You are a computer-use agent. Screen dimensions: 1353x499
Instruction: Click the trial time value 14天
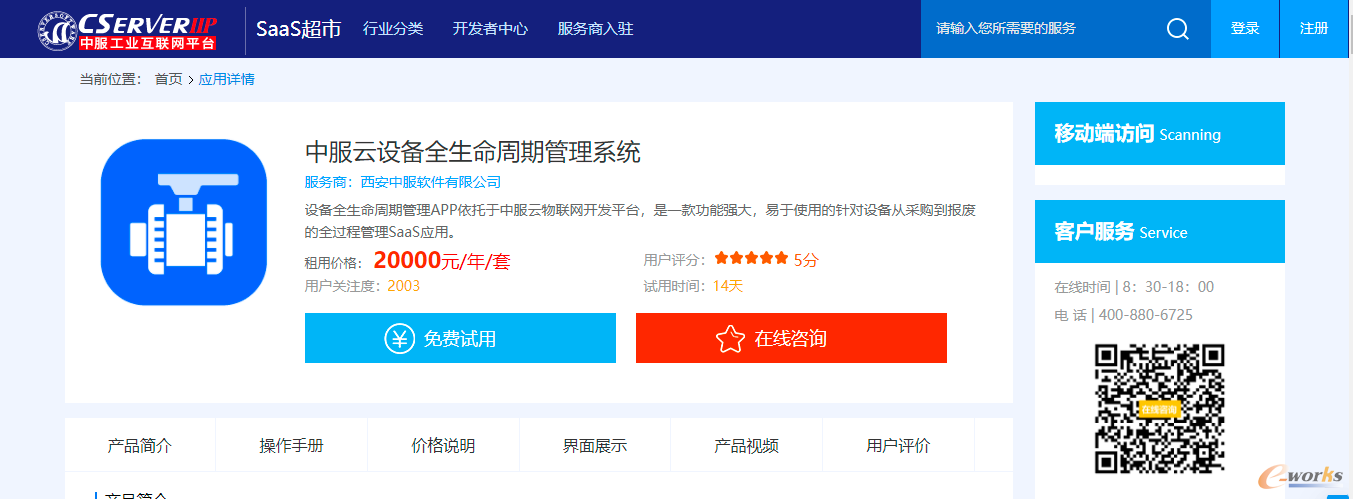coord(728,285)
